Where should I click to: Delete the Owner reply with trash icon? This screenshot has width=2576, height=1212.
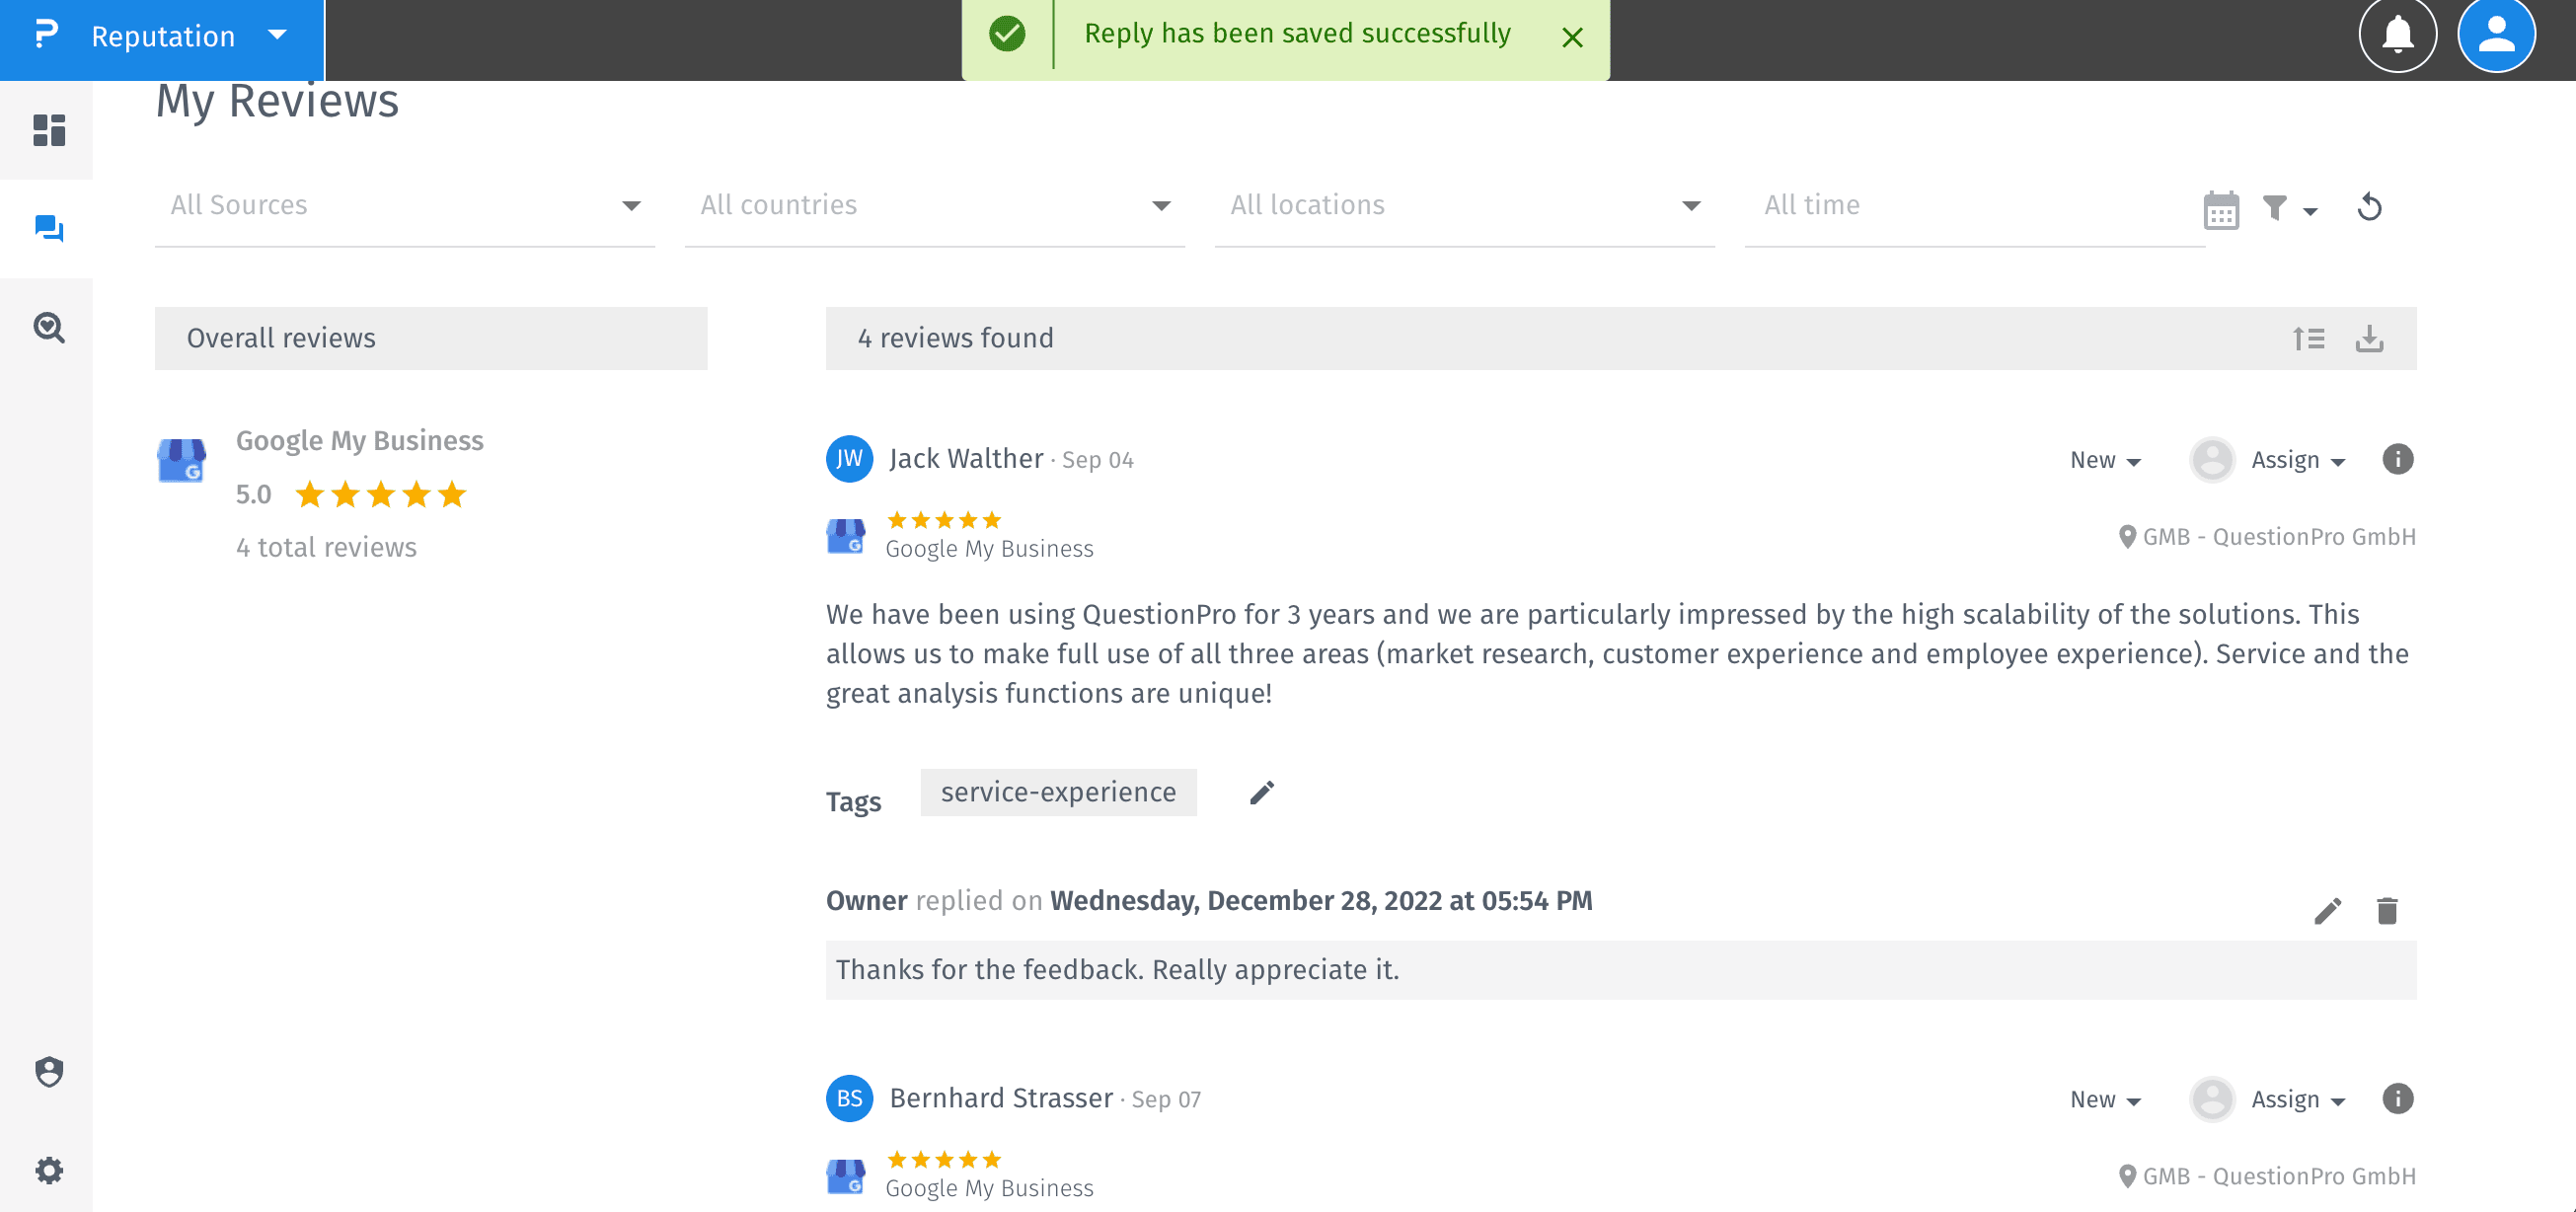[2388, 911]
